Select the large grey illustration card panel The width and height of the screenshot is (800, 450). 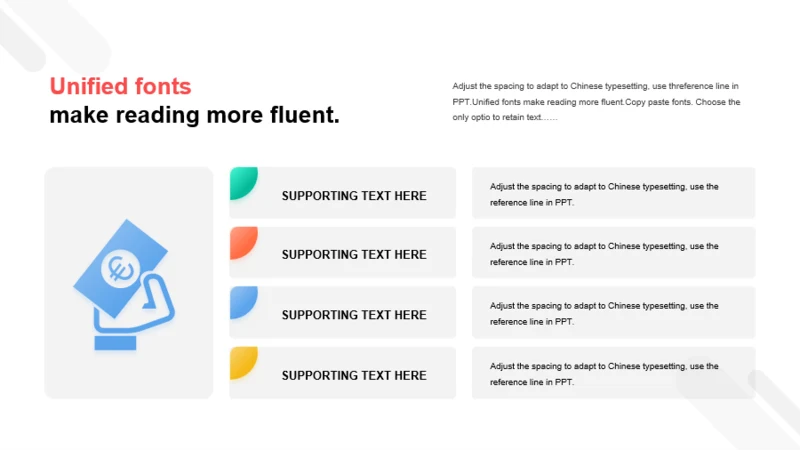[x=129, y=283]
